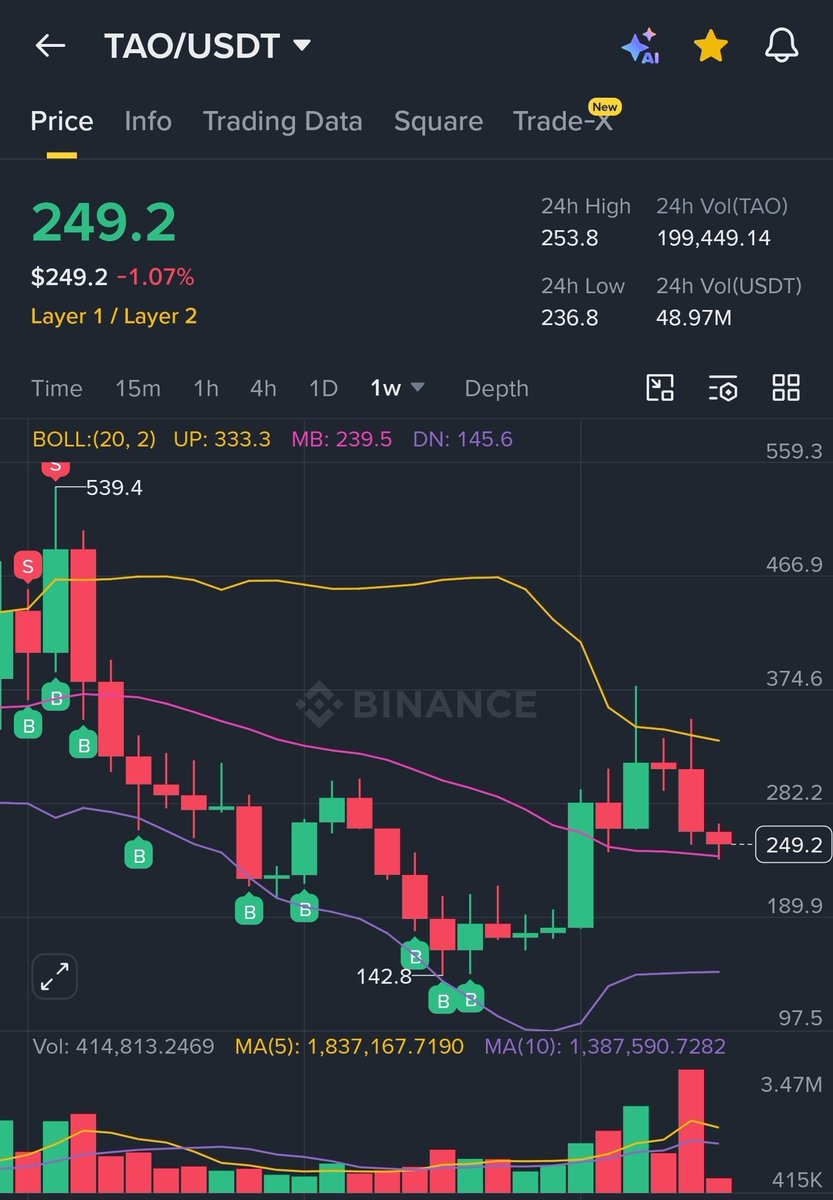The height and width of the screenshot is (1200, 833).
Task: Click the MA(5) volume value
Action: click(349, 1047)
